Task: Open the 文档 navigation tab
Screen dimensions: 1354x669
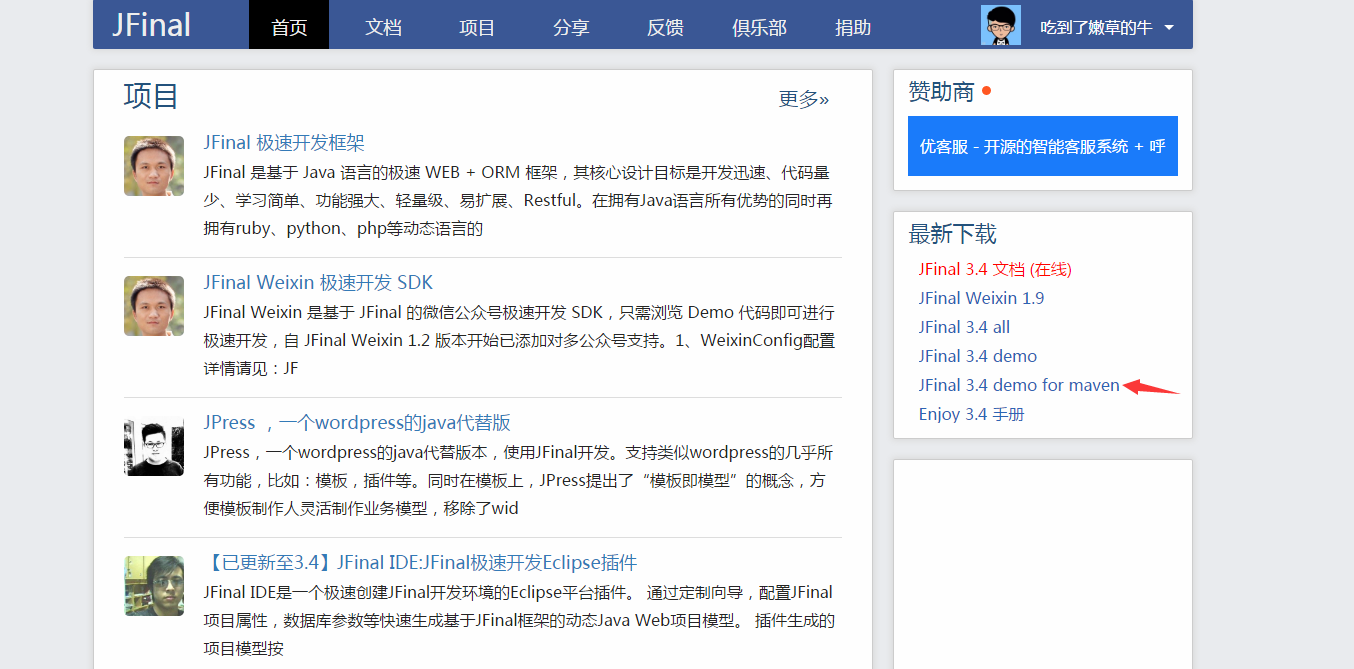Action: click(383, 27)
